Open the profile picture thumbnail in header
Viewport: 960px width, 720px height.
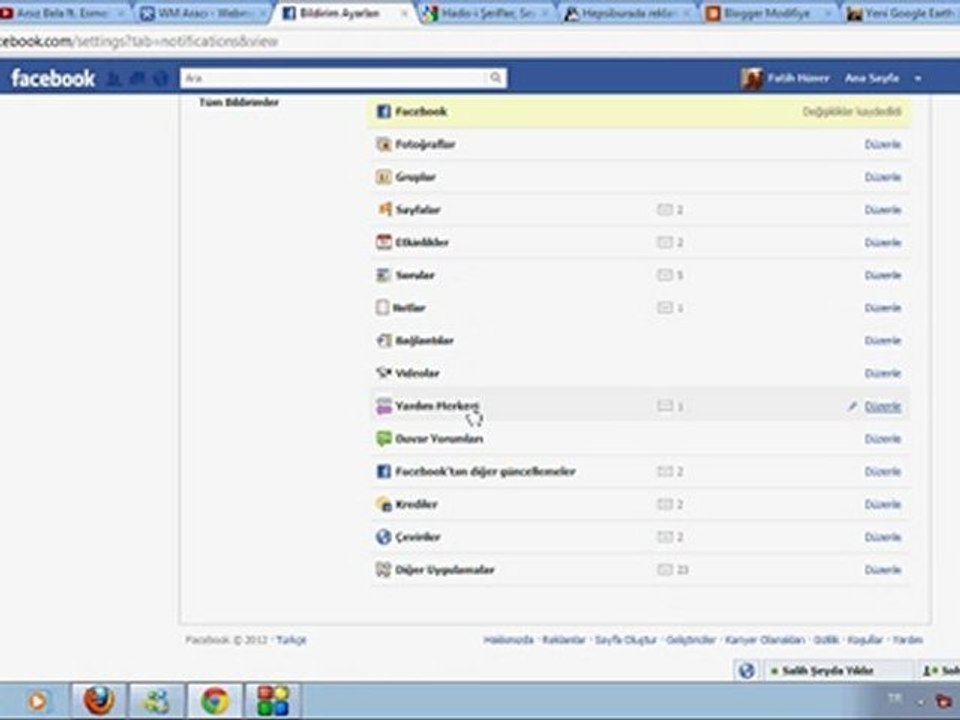coord(751,78)
